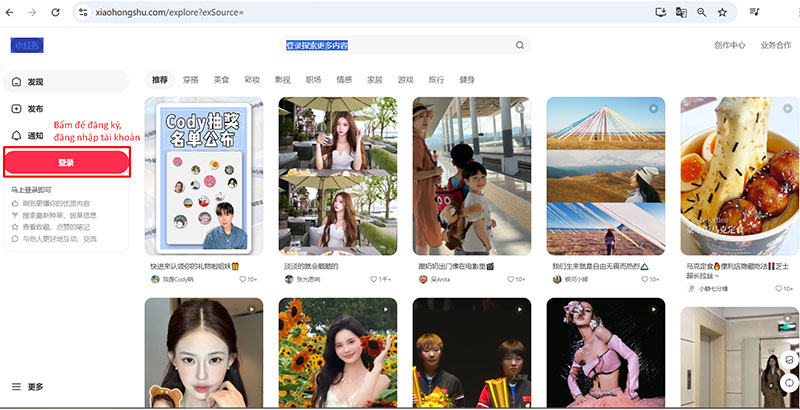Switch to the 推荐 tab
800x410 pixels.
tap(160, 80)
